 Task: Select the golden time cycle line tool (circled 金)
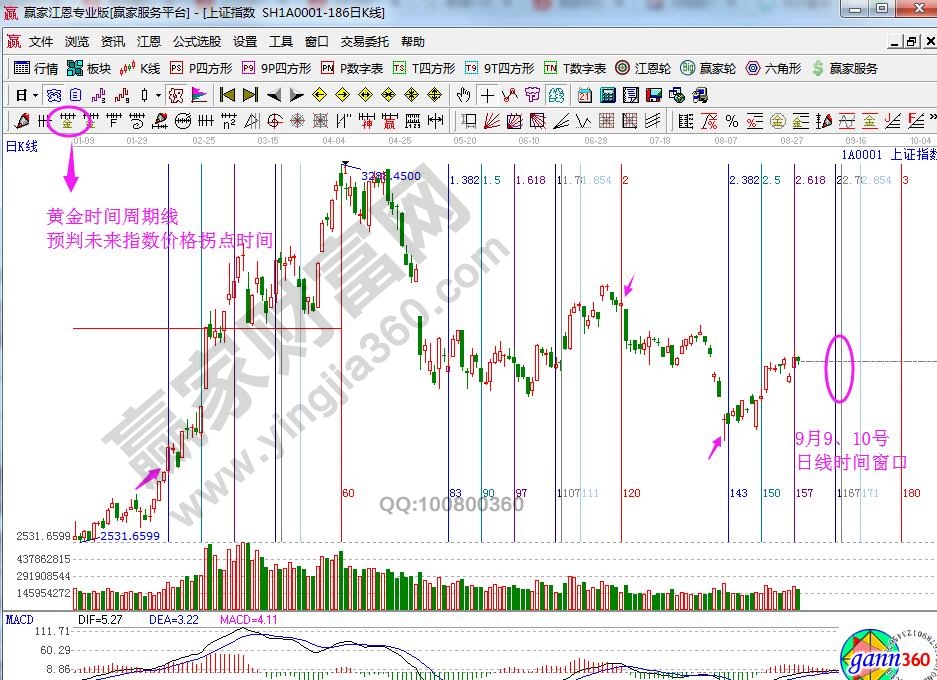pos(69,121)
